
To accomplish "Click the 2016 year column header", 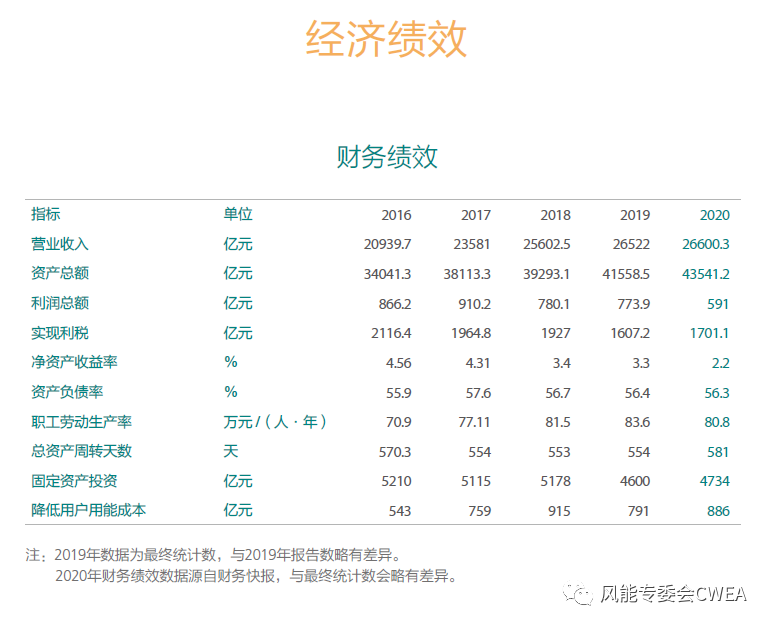I will click(396, 215).
